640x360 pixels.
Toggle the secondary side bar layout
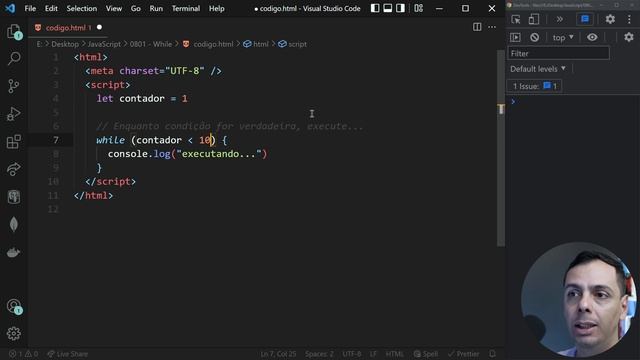pos(400,8)
